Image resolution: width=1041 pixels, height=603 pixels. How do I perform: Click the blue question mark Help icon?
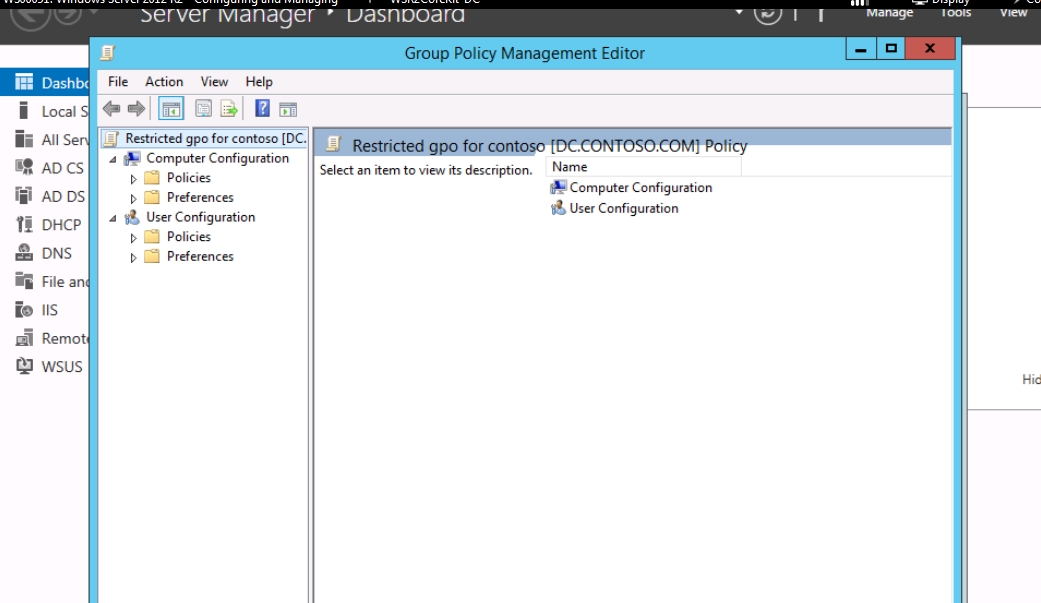(x=262, y=108)
